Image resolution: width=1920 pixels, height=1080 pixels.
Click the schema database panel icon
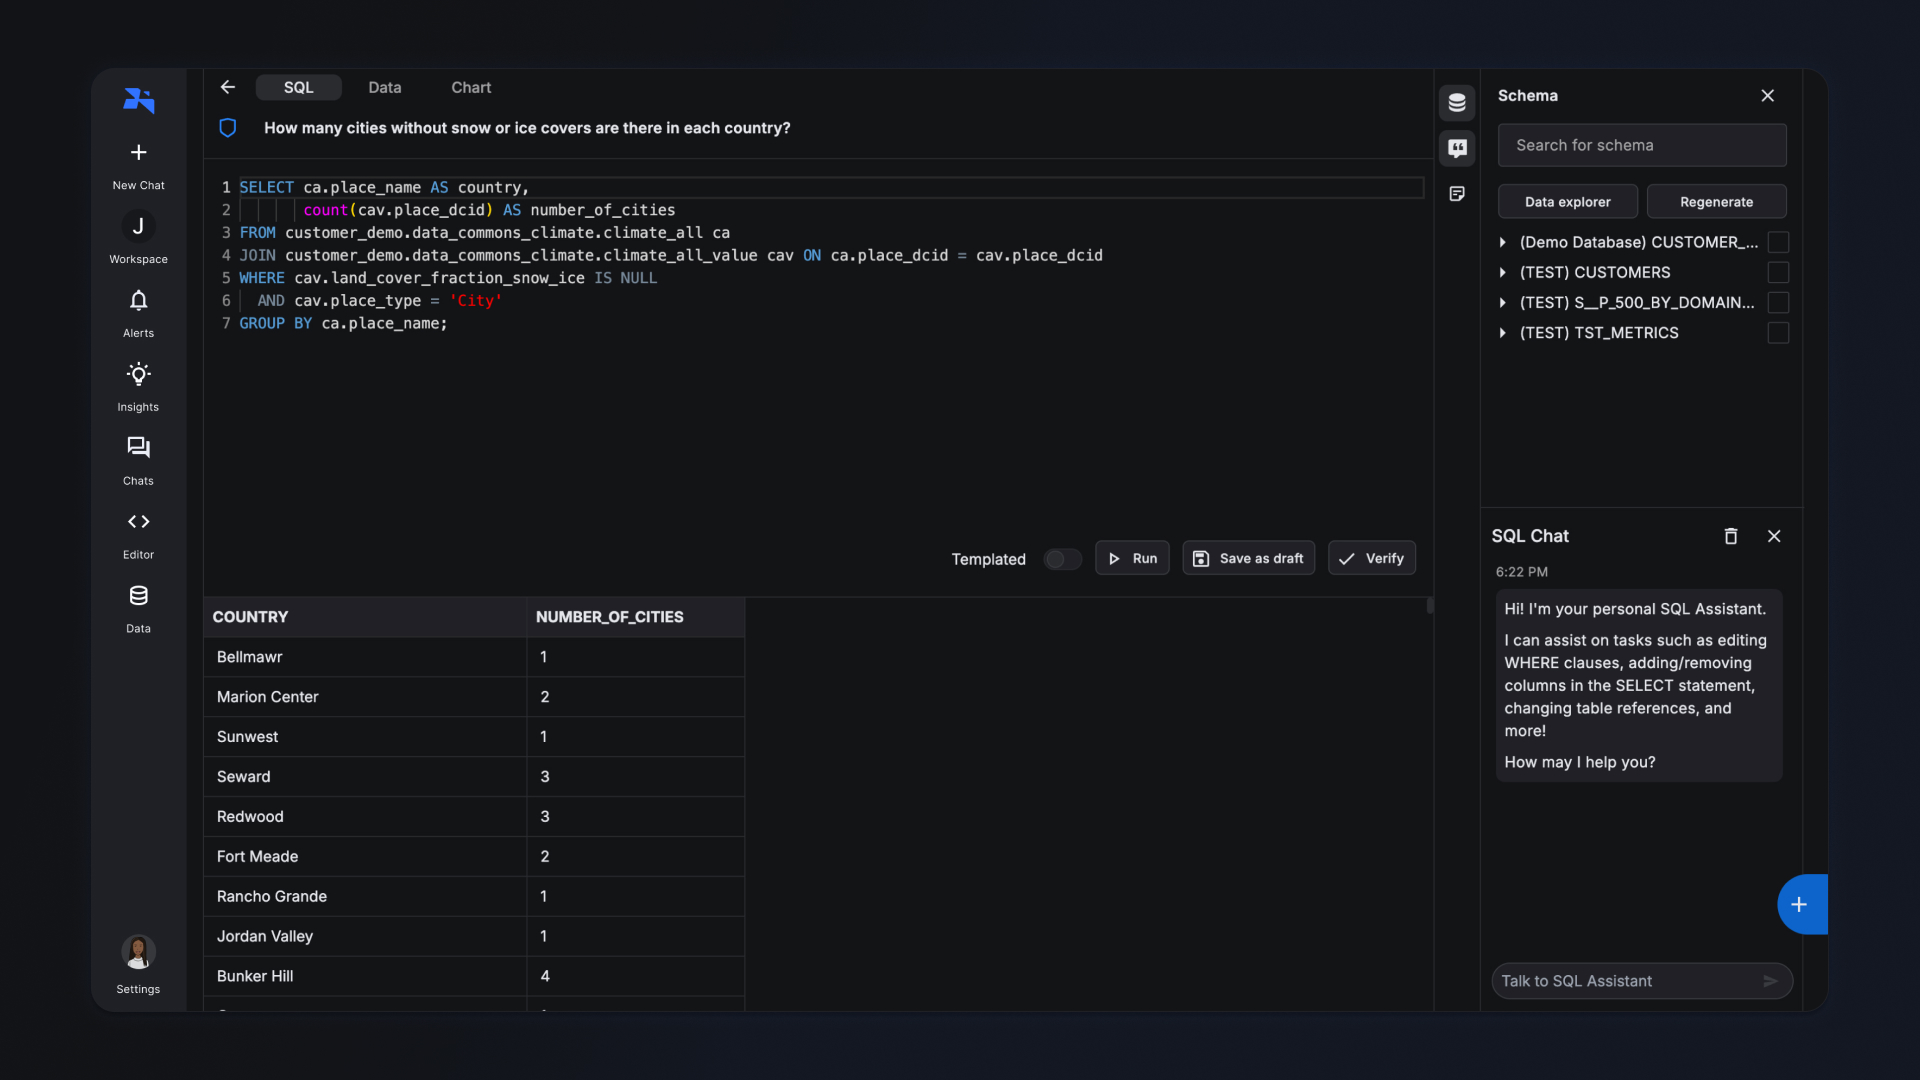pos(1457,103)
